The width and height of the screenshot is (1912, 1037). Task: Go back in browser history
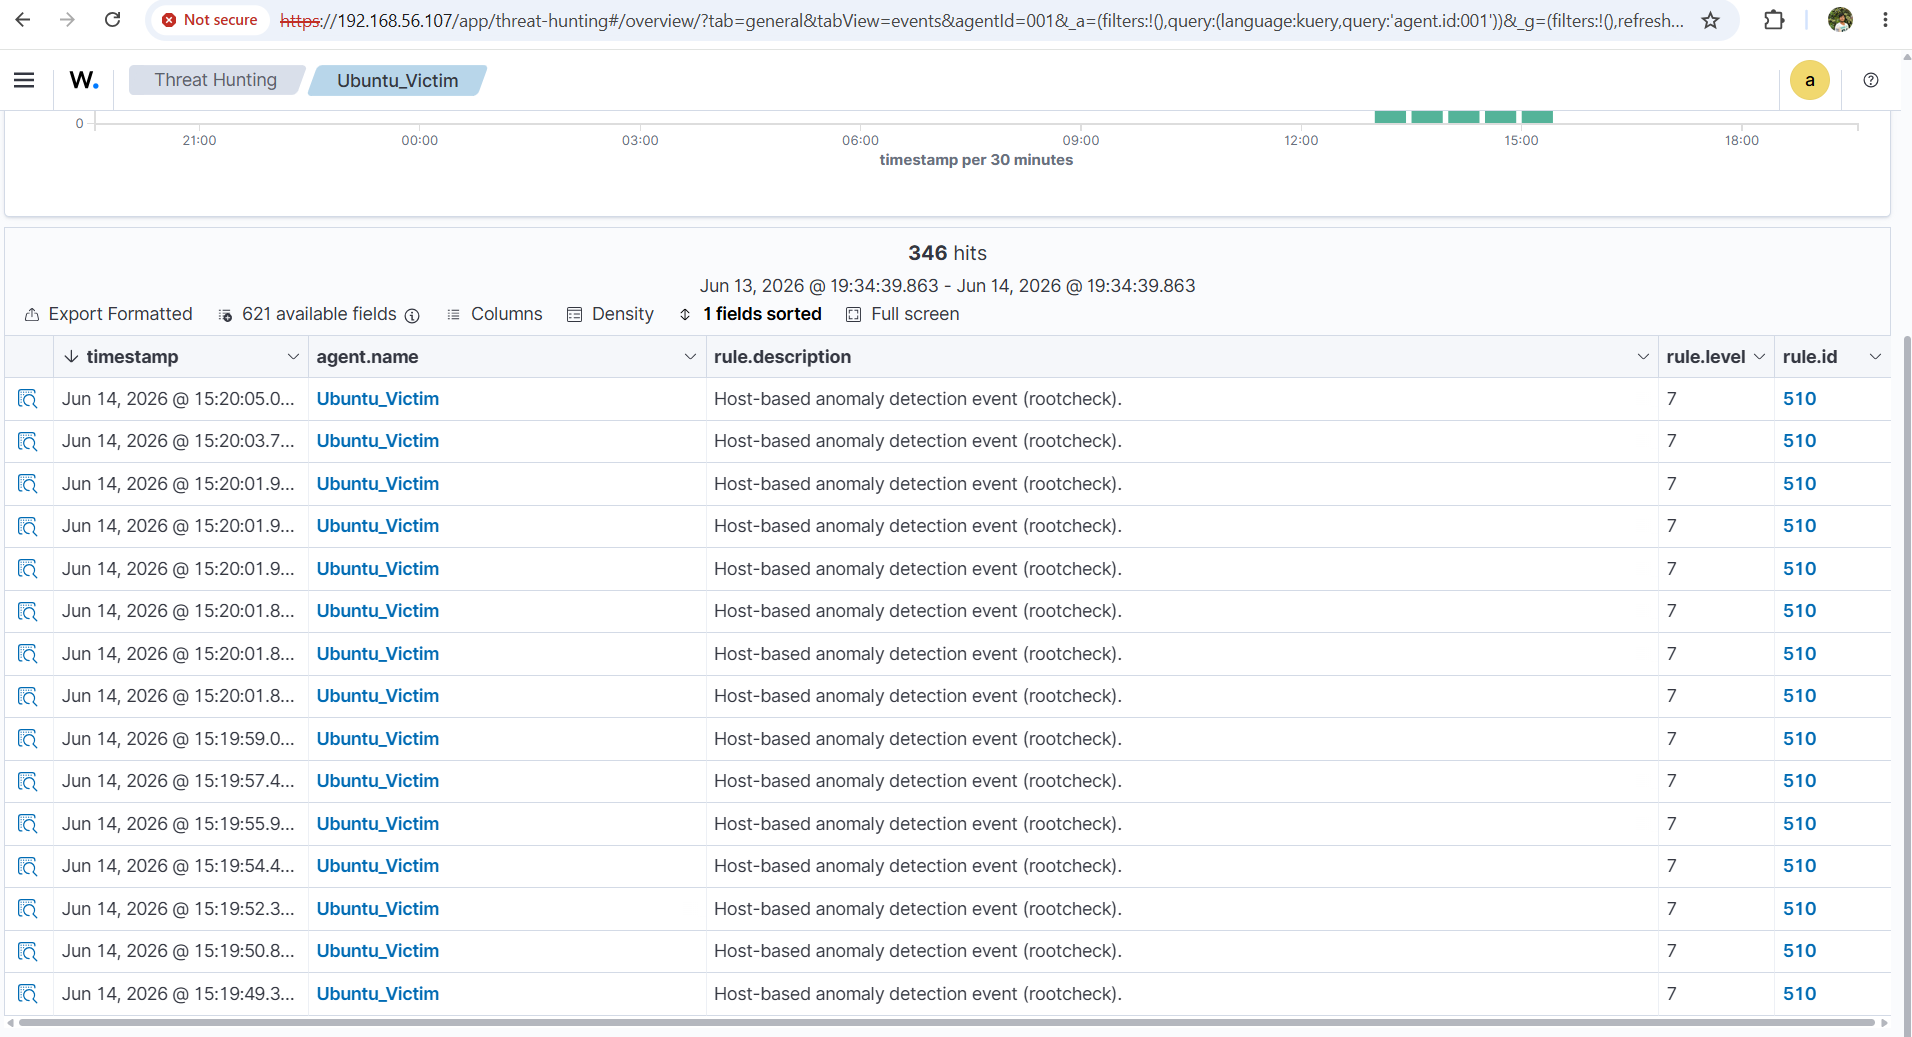point(23,20)
